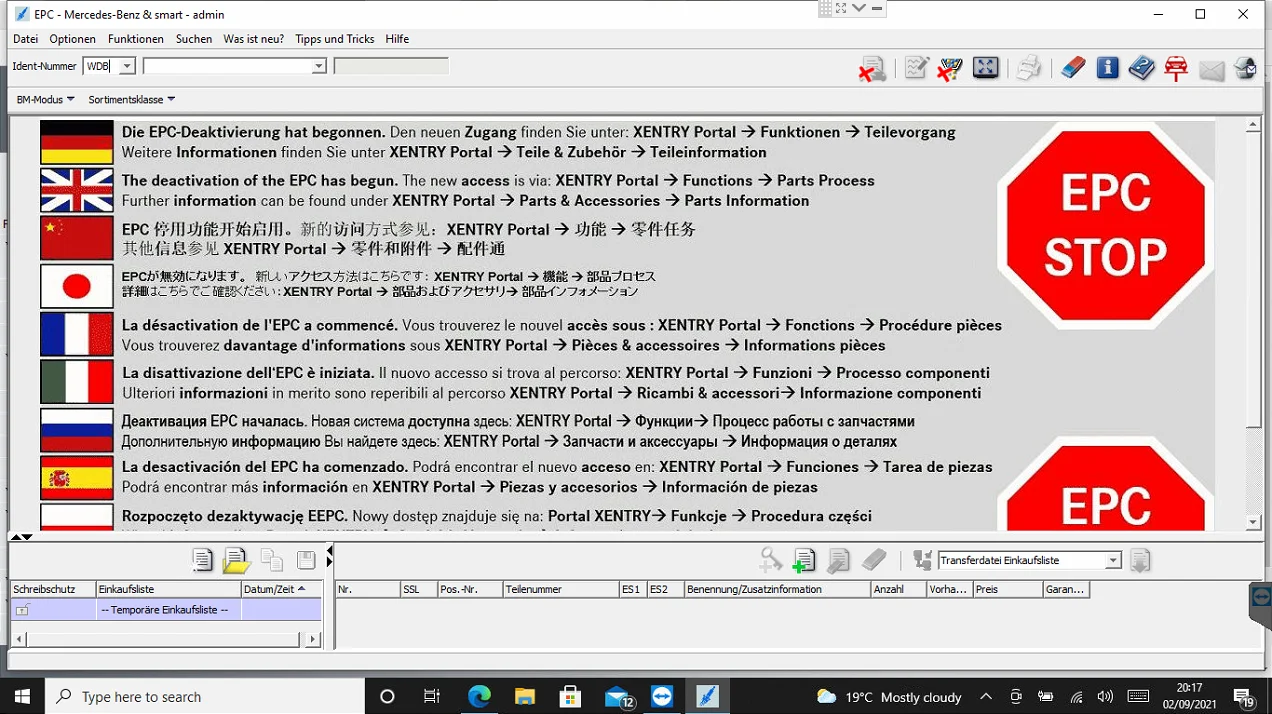Open the Suchen menu
This screenshot has width=1272, height=714.
tap(194, 39)
